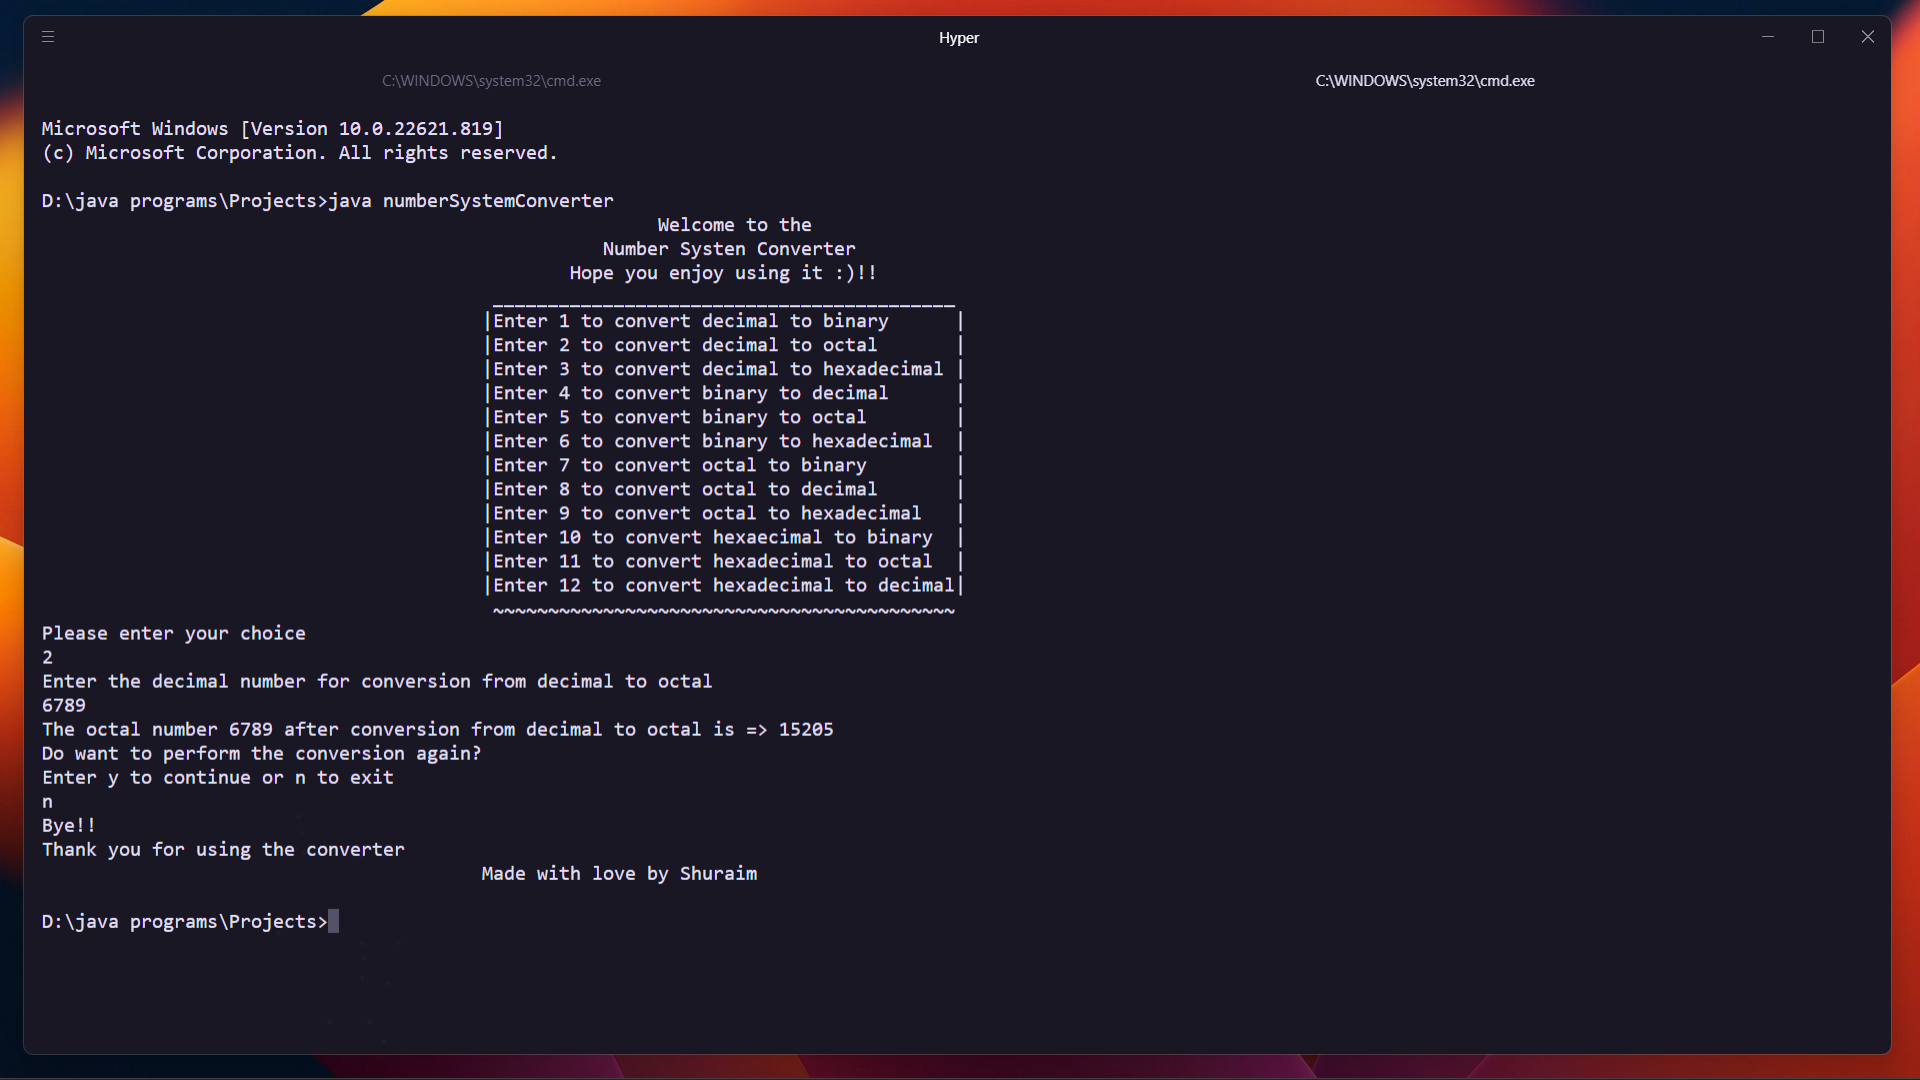Screen dimensions: 1920x1080
Task: Click the 'Welcome to the' header text
Action: pos(734,224)
